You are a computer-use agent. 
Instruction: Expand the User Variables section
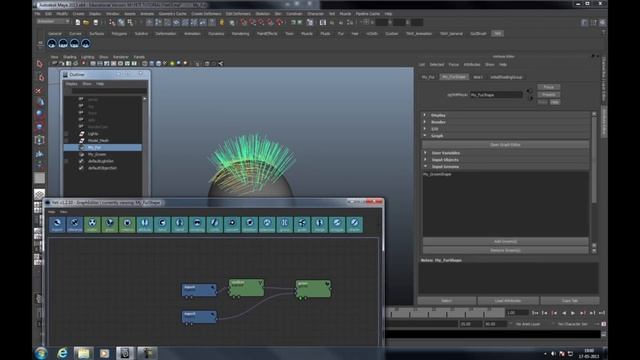[x=505, y=153]
